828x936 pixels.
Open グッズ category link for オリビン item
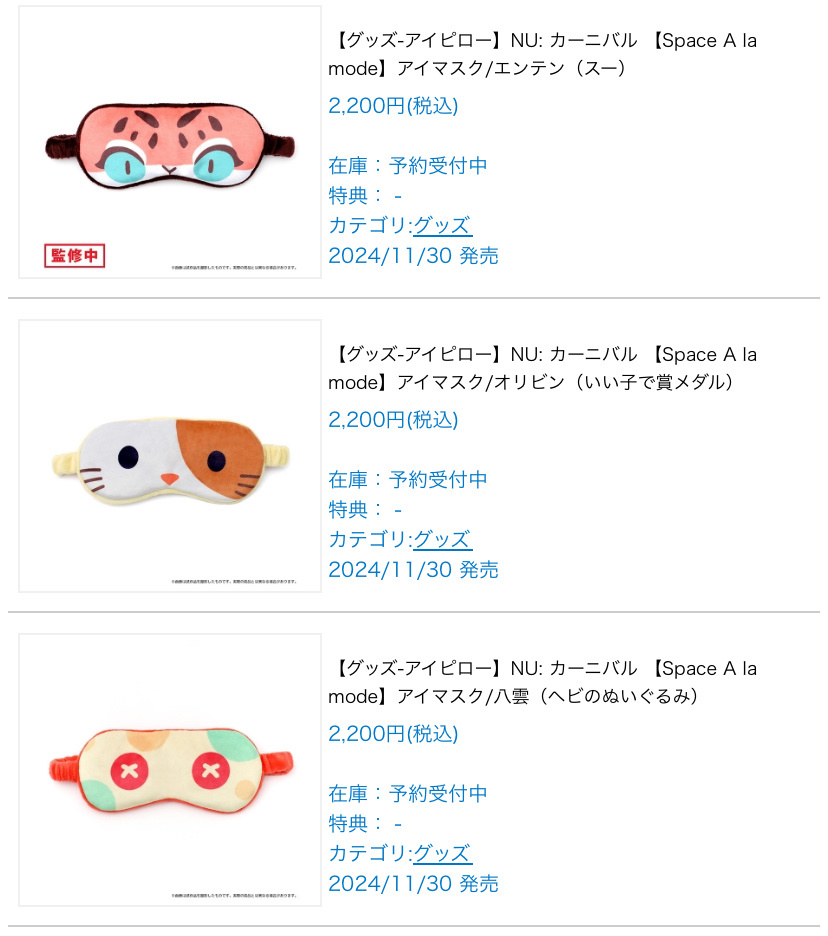(442, 540)
